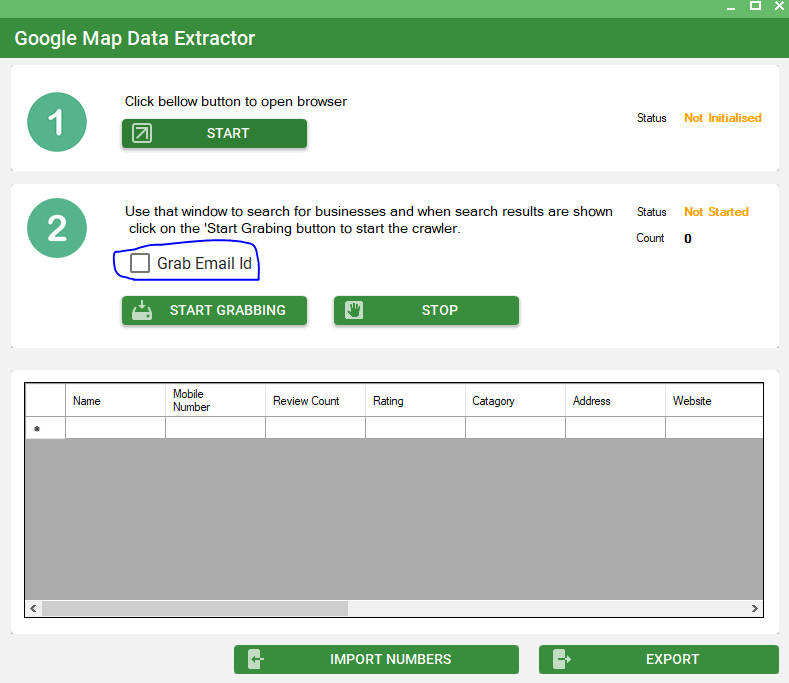789x683 pixels.
Task: Click the open-browser arrow icon on START
Action: click(x=142, y=133)
